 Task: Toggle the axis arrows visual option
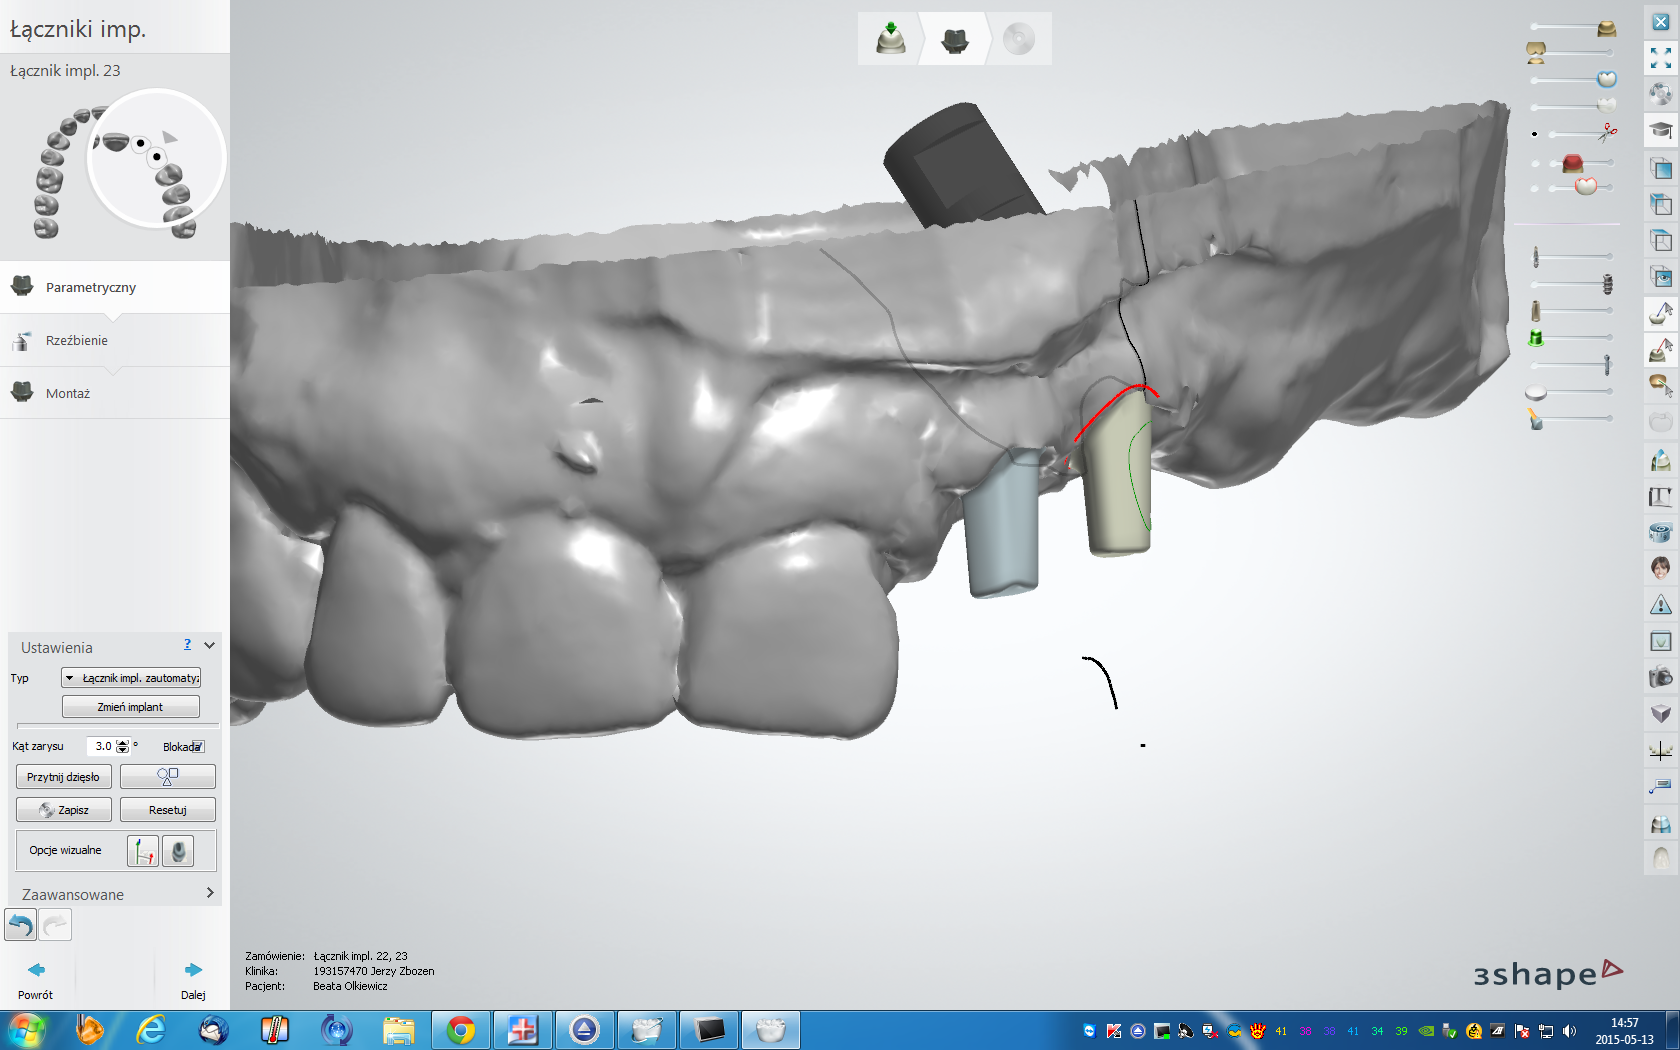coord(143,851)
